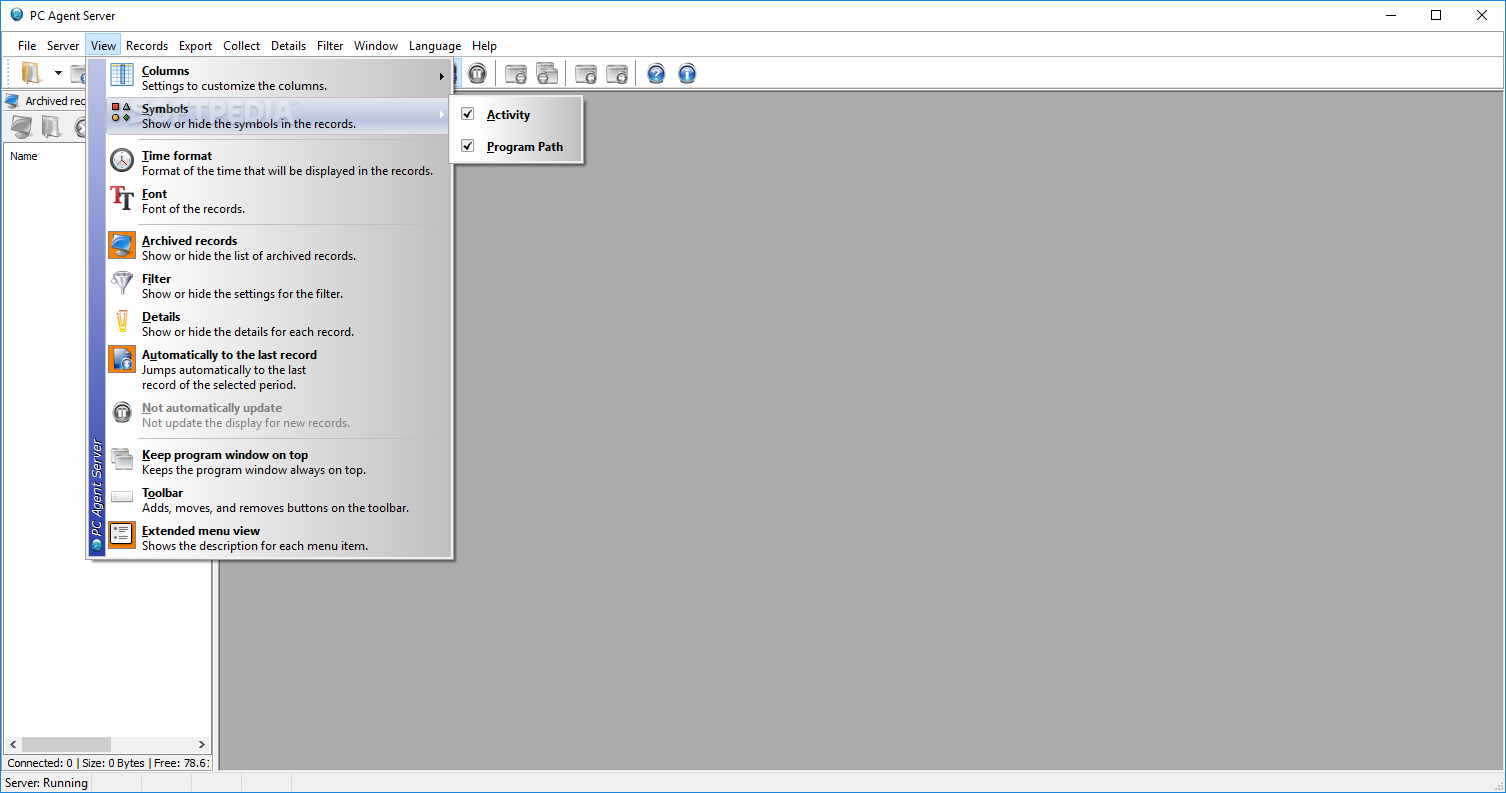Click the Name column header
Image resolution: width=1506 pixels, height=793 pixels.
(x=24, y=156)
